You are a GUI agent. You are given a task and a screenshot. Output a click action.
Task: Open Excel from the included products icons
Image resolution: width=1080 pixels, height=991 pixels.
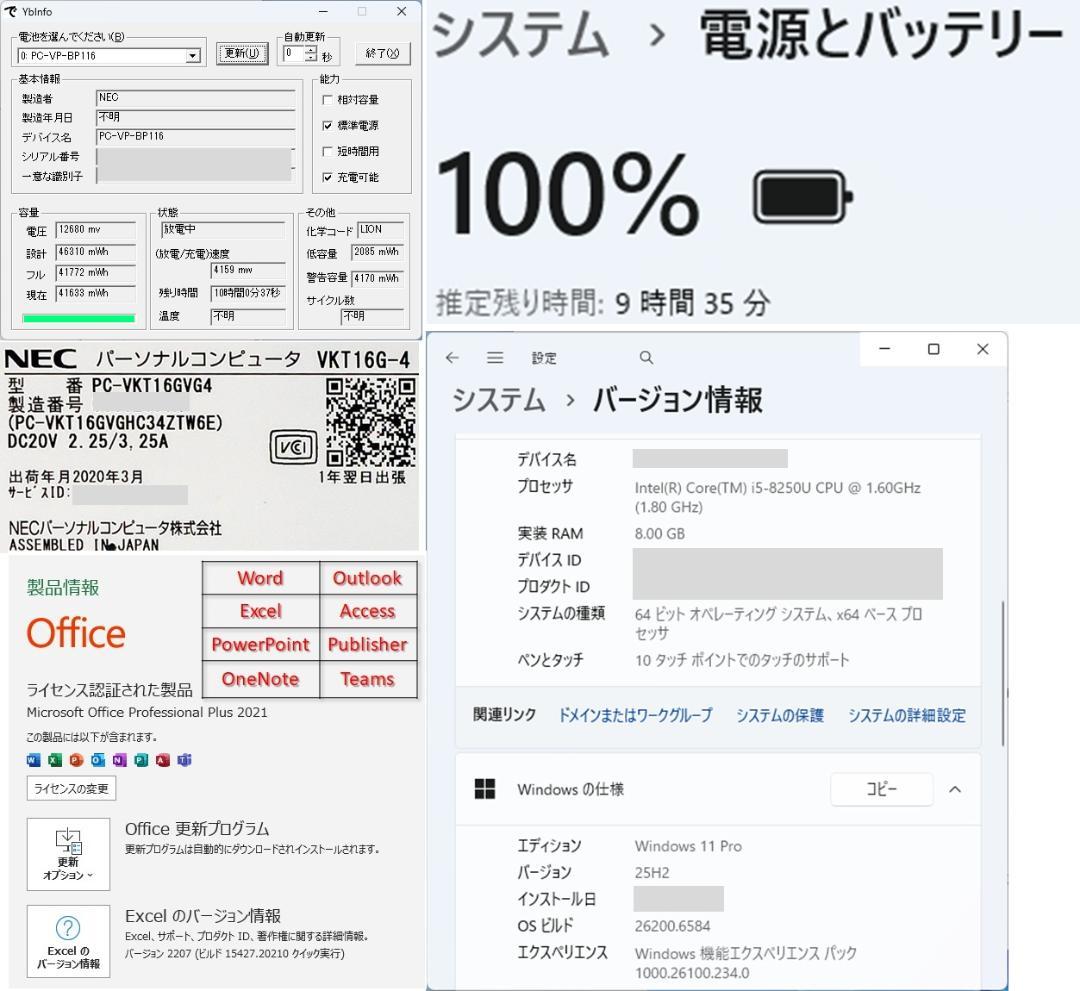click(55, 760)
